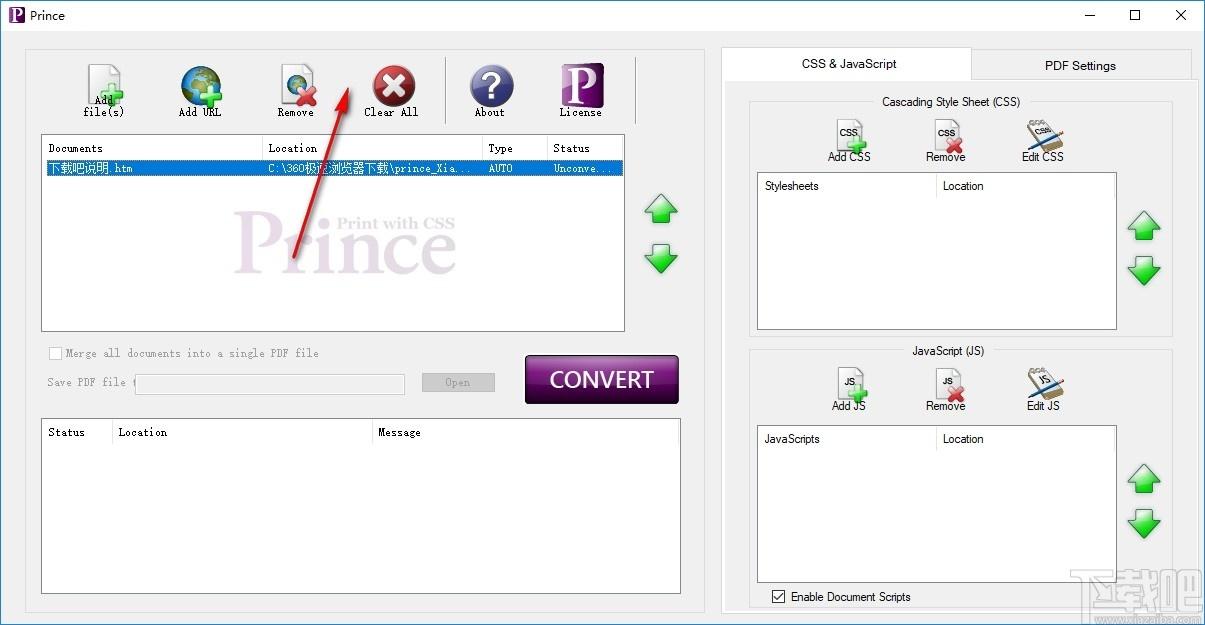Open the License dialog
The height and width of the screenshot is (625, 1205).
click(581, 90)
